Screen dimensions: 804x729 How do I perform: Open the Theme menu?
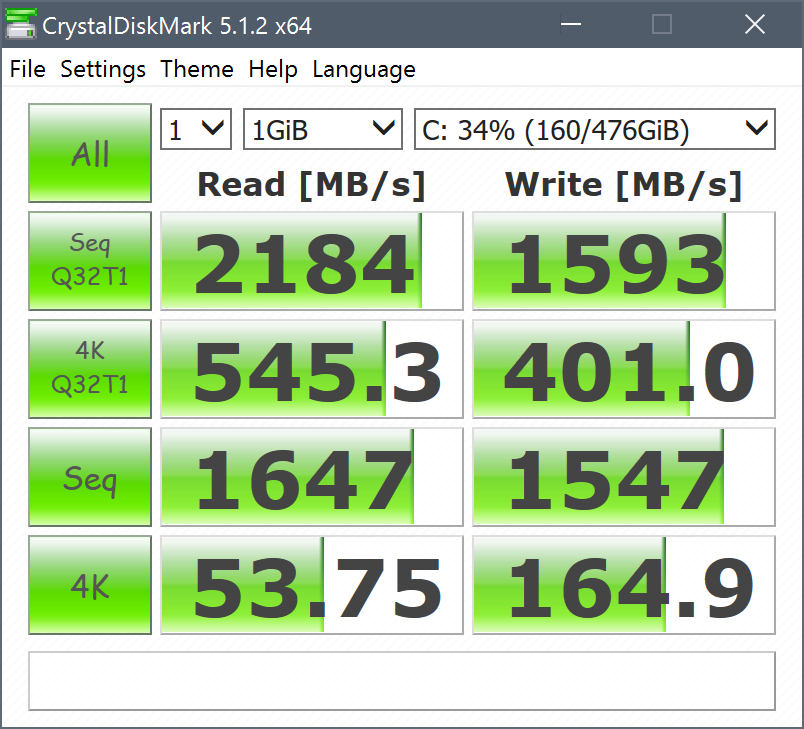[197, 69]
